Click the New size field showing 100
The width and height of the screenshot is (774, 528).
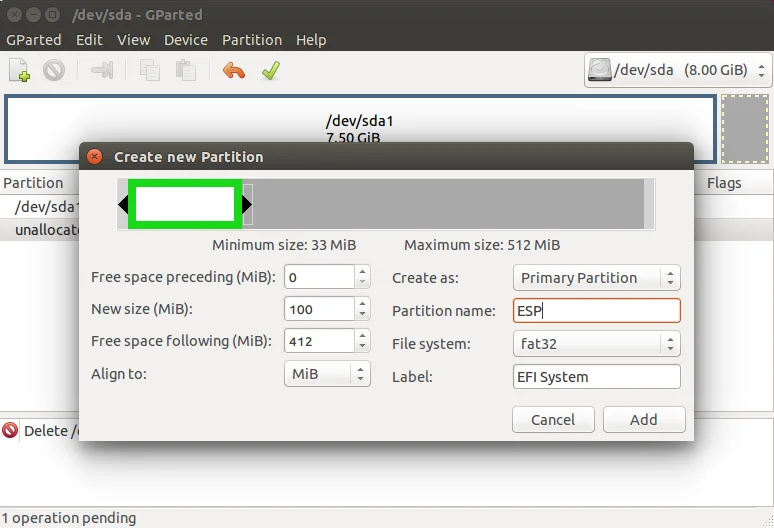tap(319, 309)
